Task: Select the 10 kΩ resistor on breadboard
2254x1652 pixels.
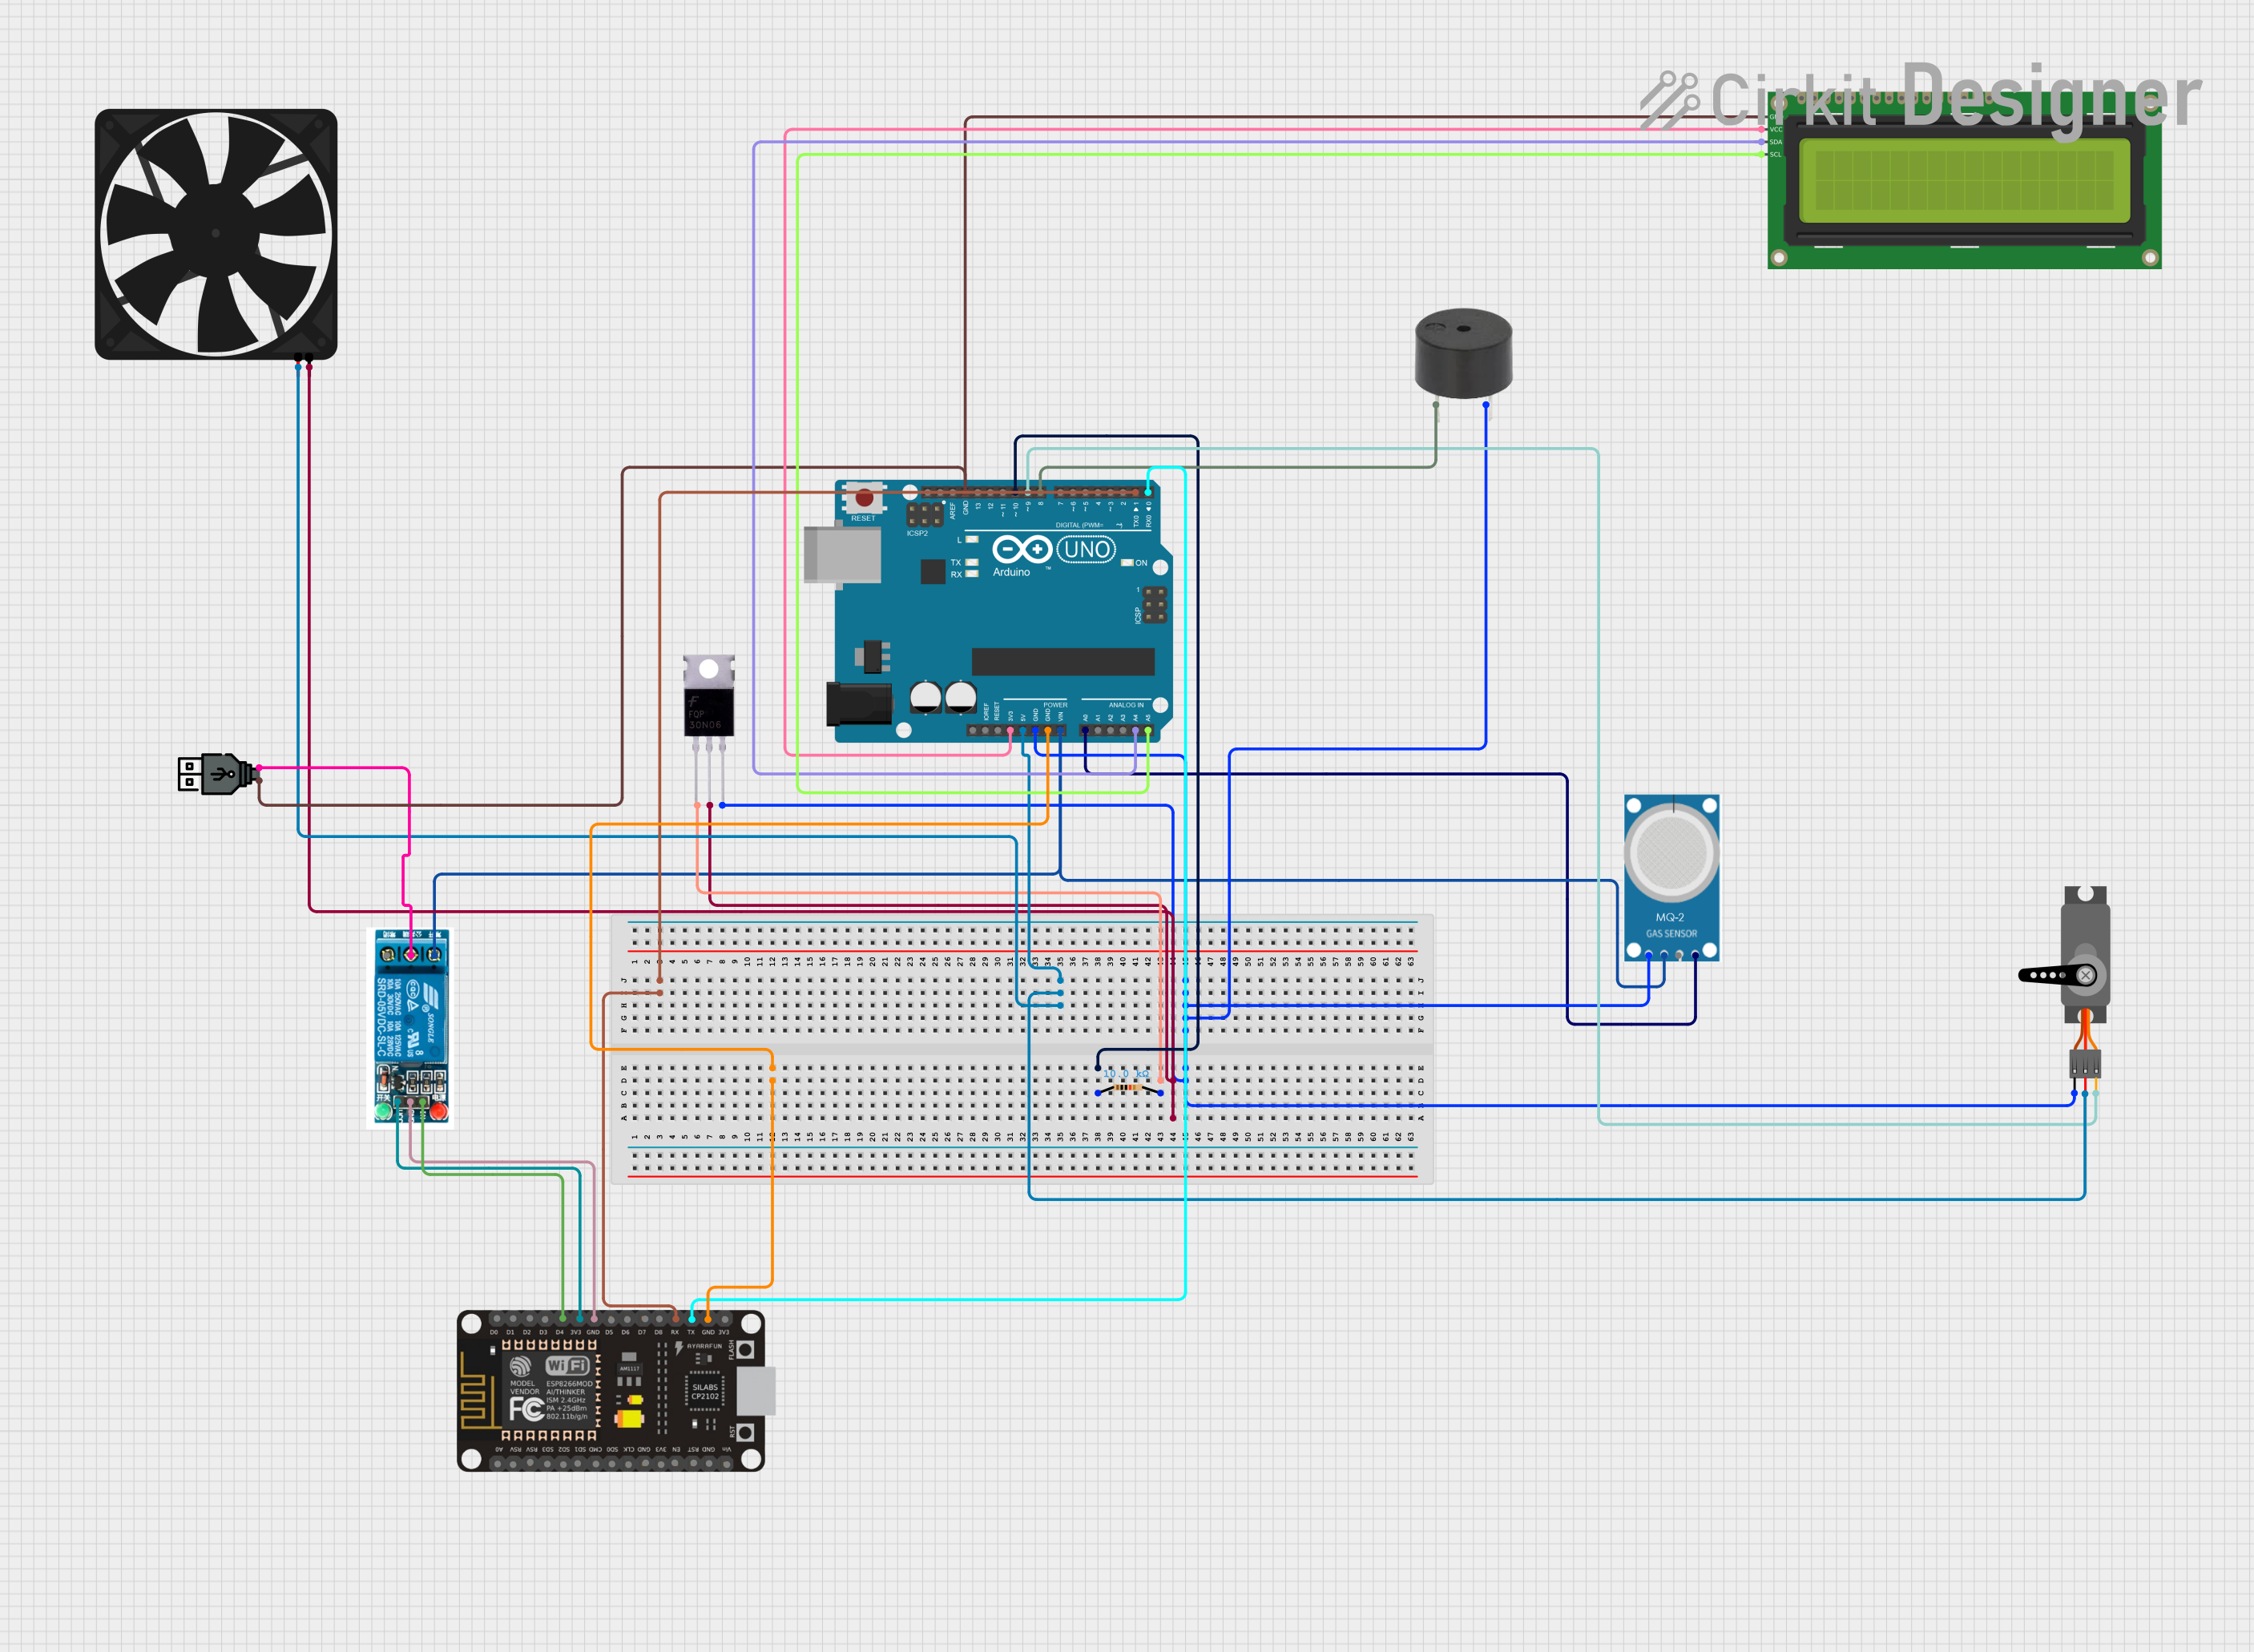Action: 1128,1087
